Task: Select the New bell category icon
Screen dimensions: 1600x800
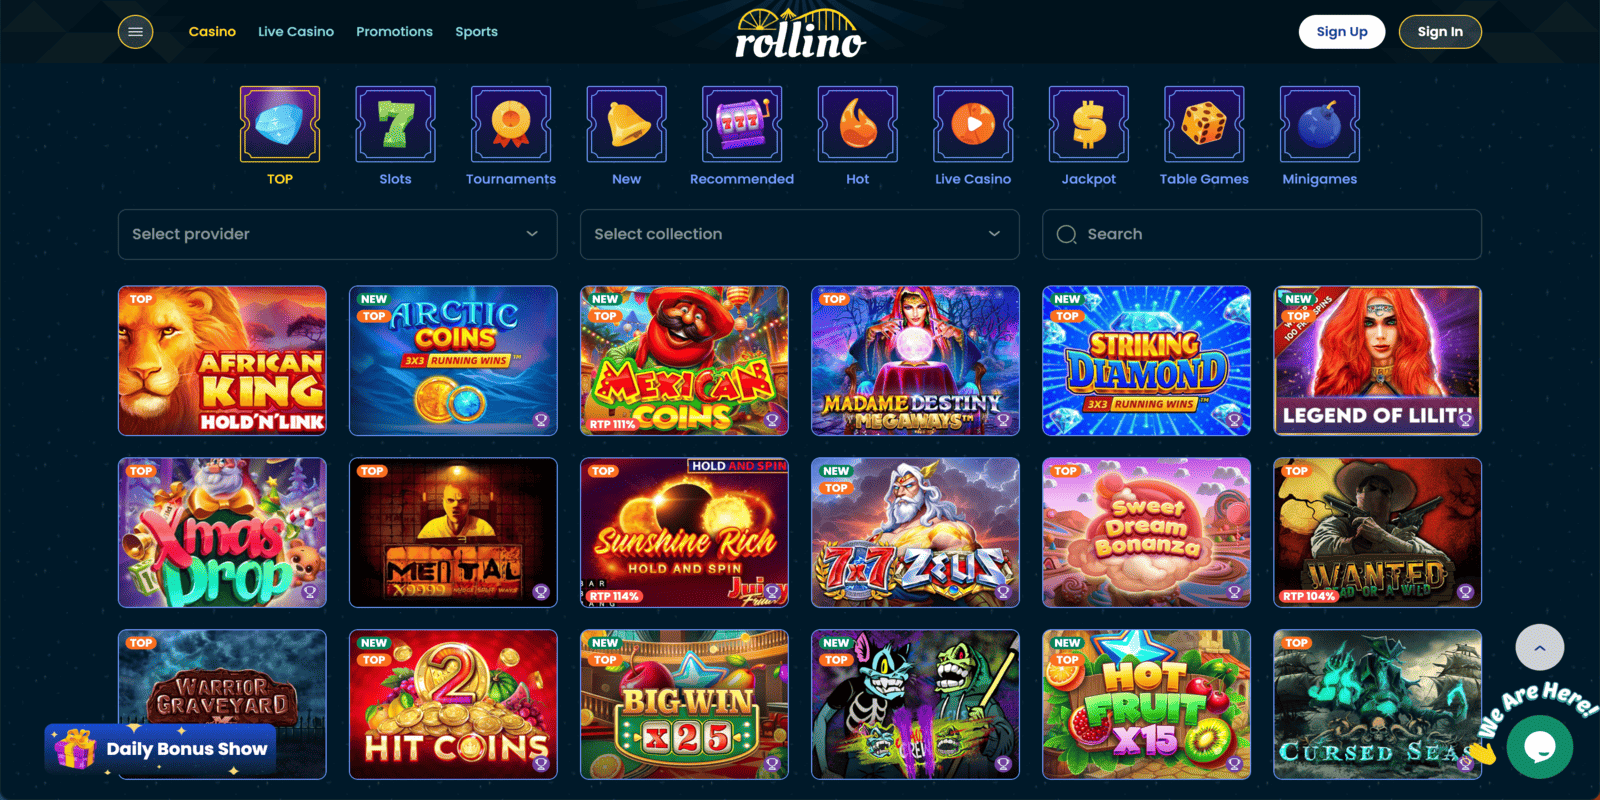Action: click(x=627, y=124)
